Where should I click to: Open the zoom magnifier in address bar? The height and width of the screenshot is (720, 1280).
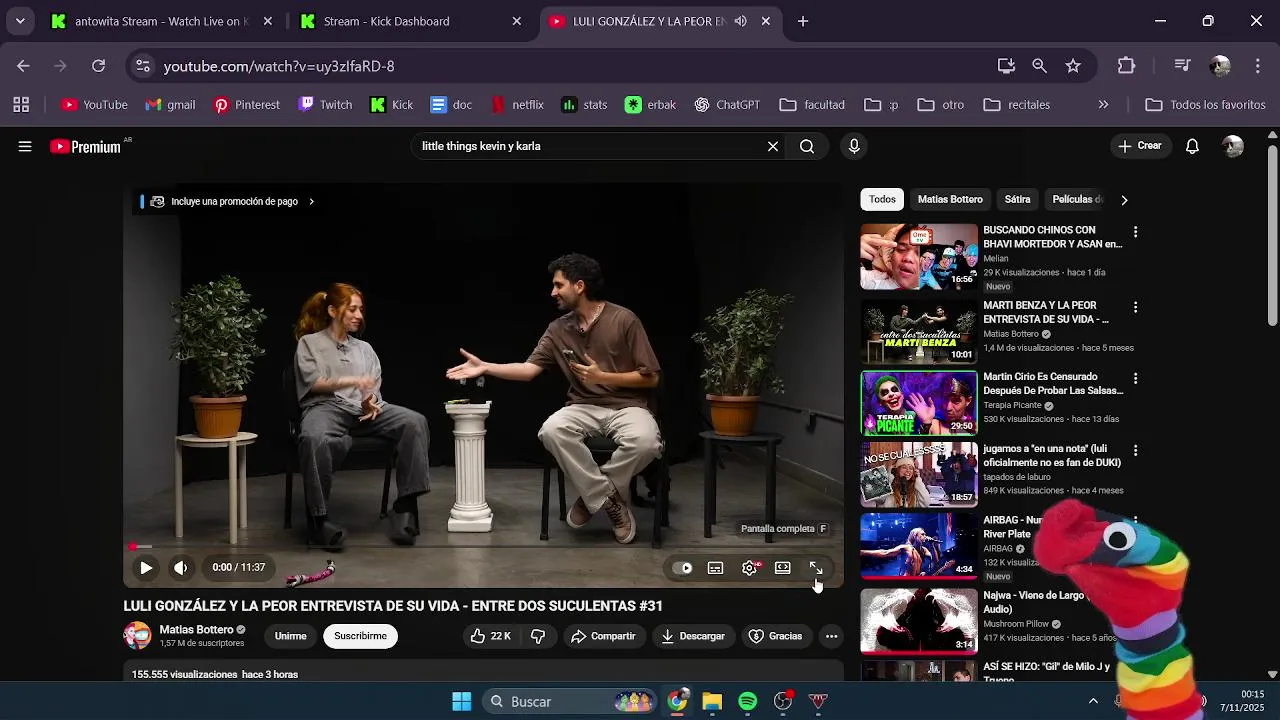[1040, 66]
